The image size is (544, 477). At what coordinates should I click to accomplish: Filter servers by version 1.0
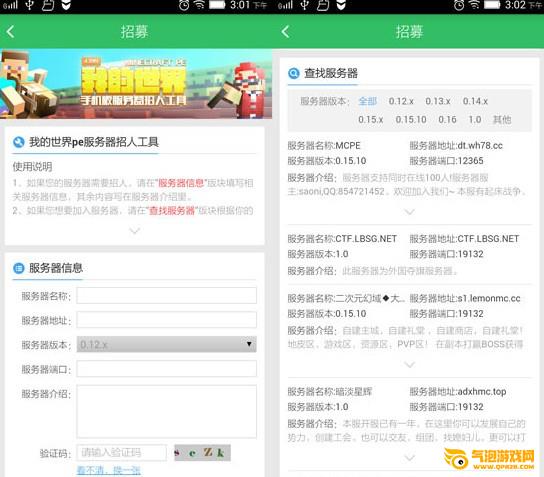point(475,120)
